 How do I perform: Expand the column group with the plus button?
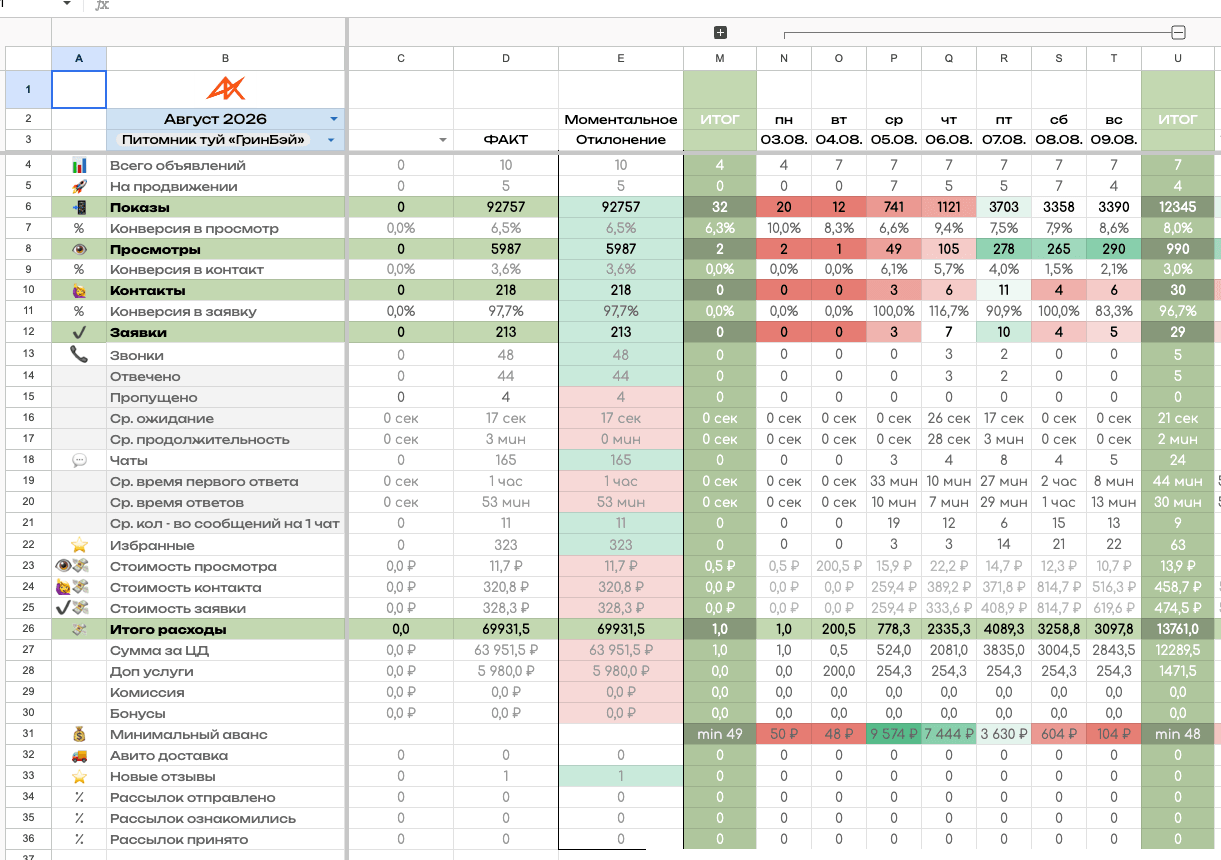point(720,33)
